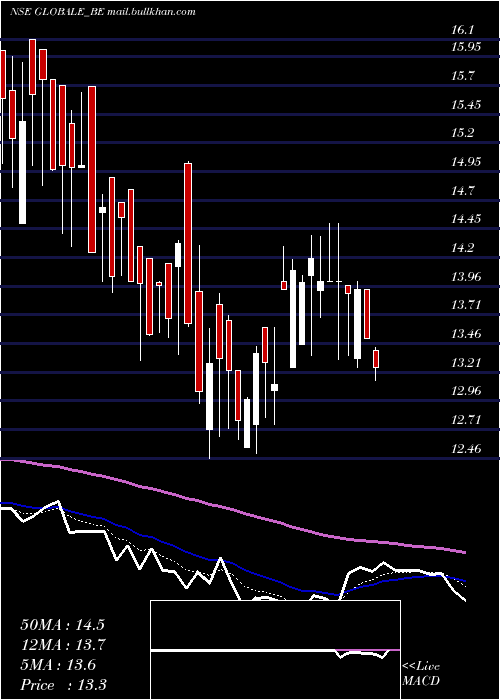
Task: Click the 'Price : 13.3' value text
Action: pos(63,685)
